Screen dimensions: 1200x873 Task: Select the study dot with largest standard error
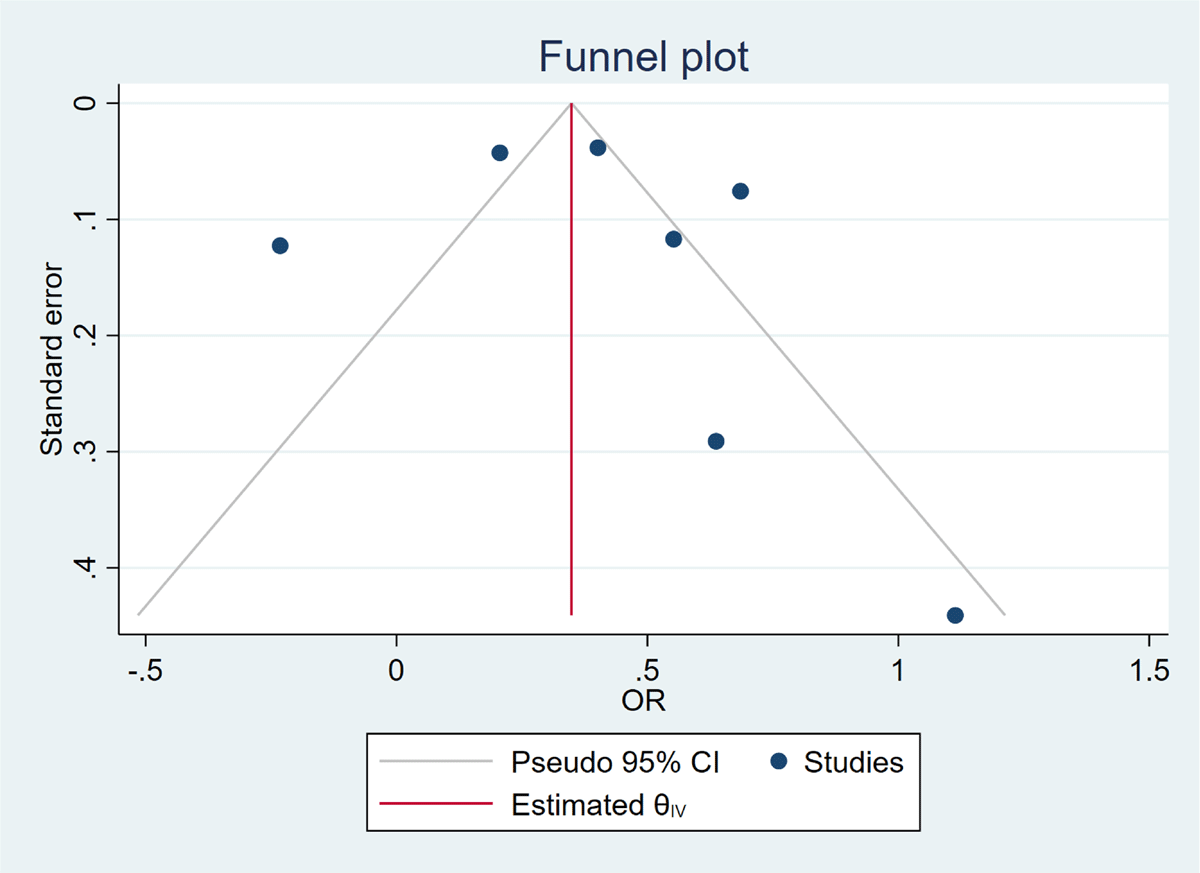tap(955, 615)
